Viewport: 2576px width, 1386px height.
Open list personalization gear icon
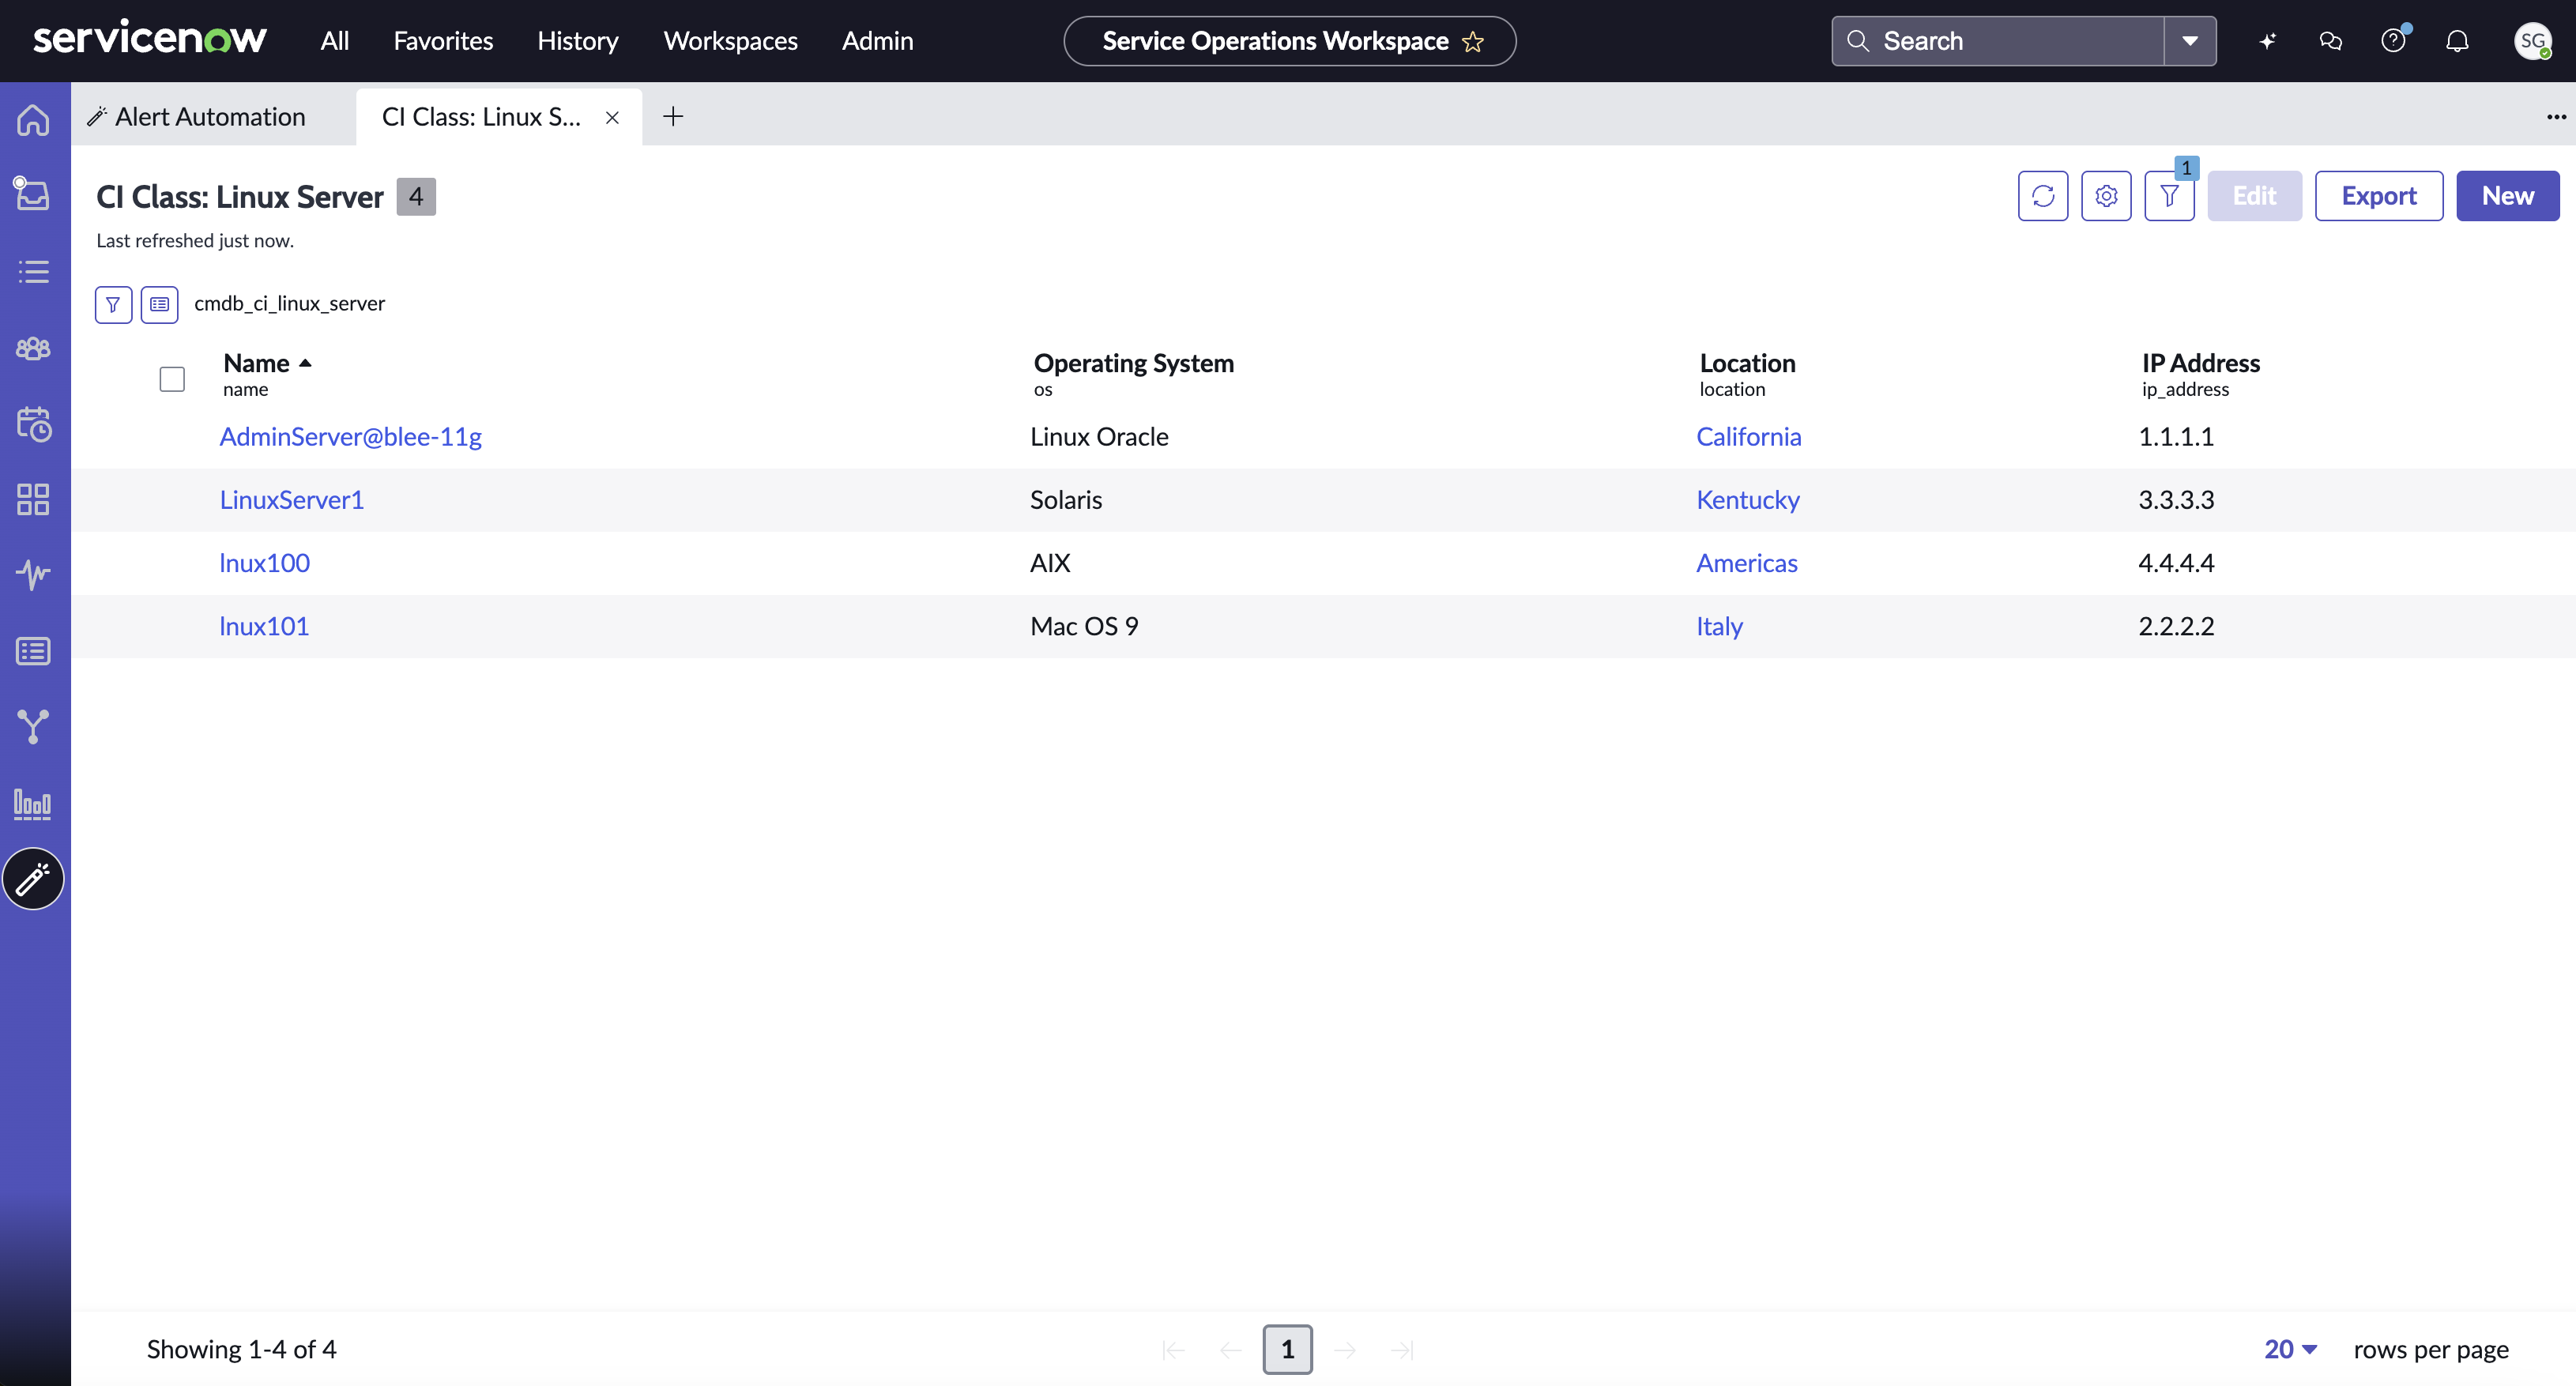tap(2106, 196)
